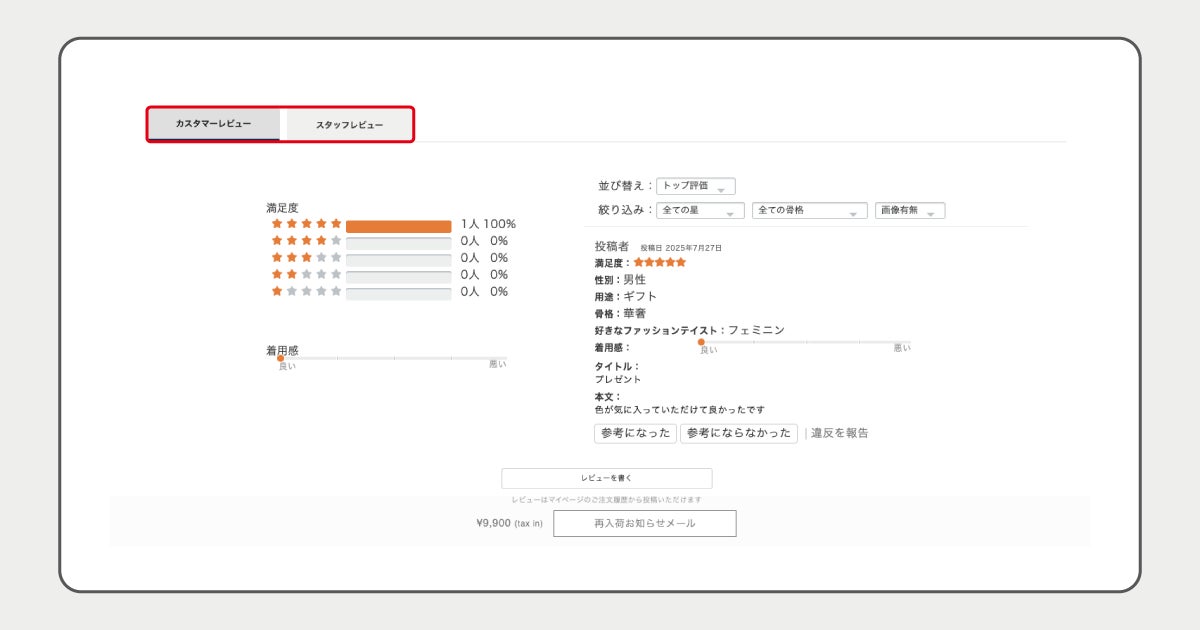The width and height of the screenshot is (1200, 630).
Task: Select the 1-star rating row stars
Action: pos(307,291)
